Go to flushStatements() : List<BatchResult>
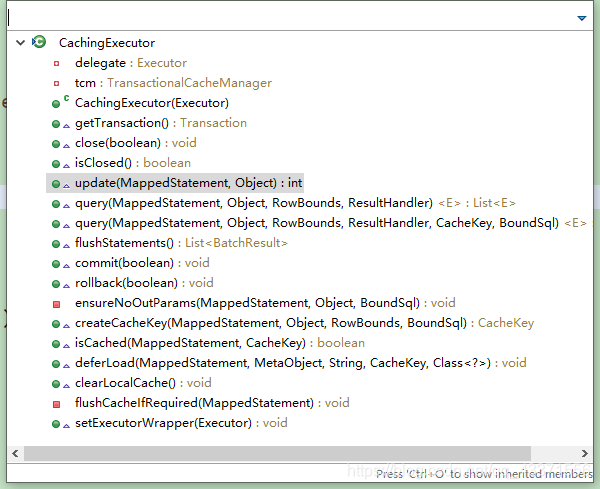The image size is (600, 489). coord(181,243)
